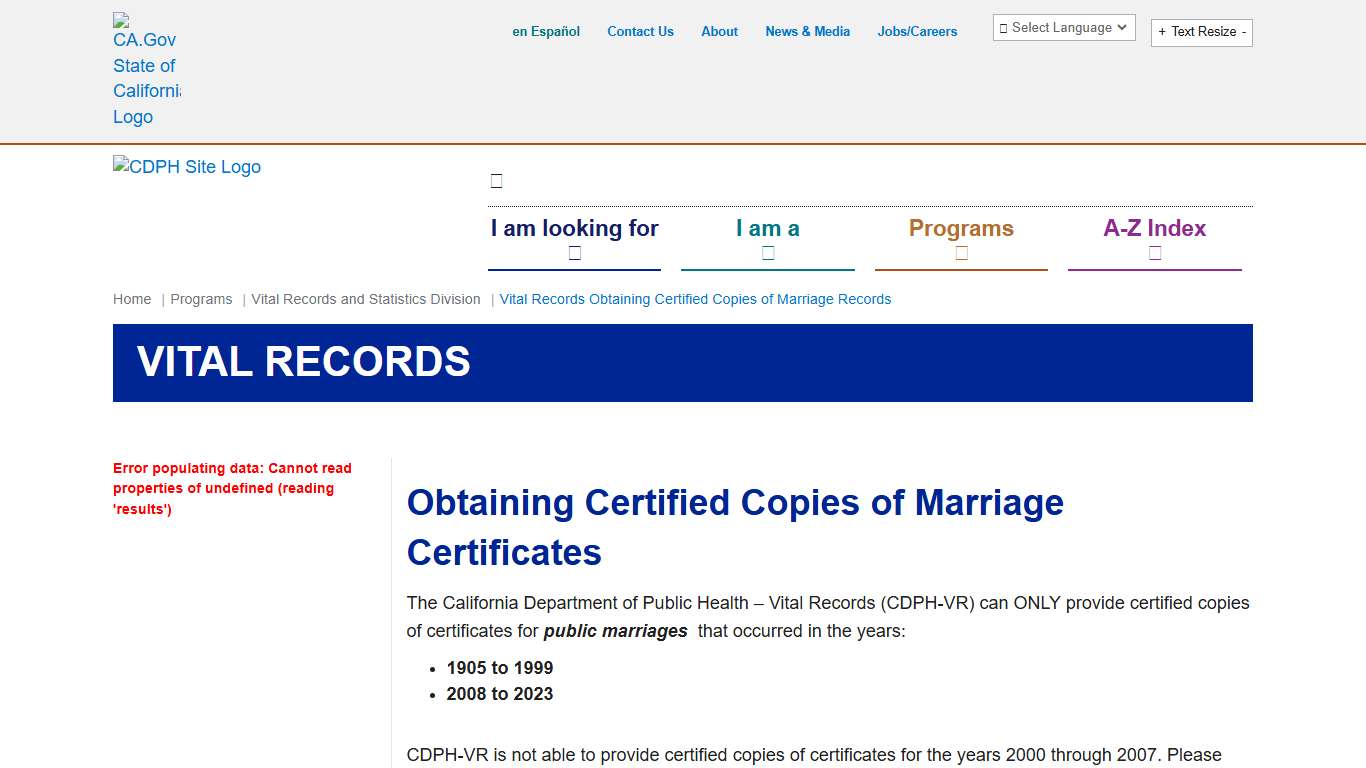Open the Programs navigation menu

tap(961, 228)
